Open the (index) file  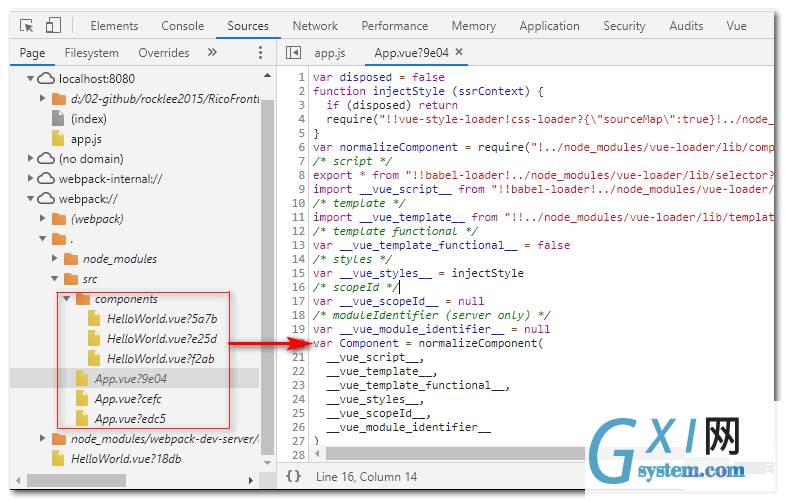point(88,119)
